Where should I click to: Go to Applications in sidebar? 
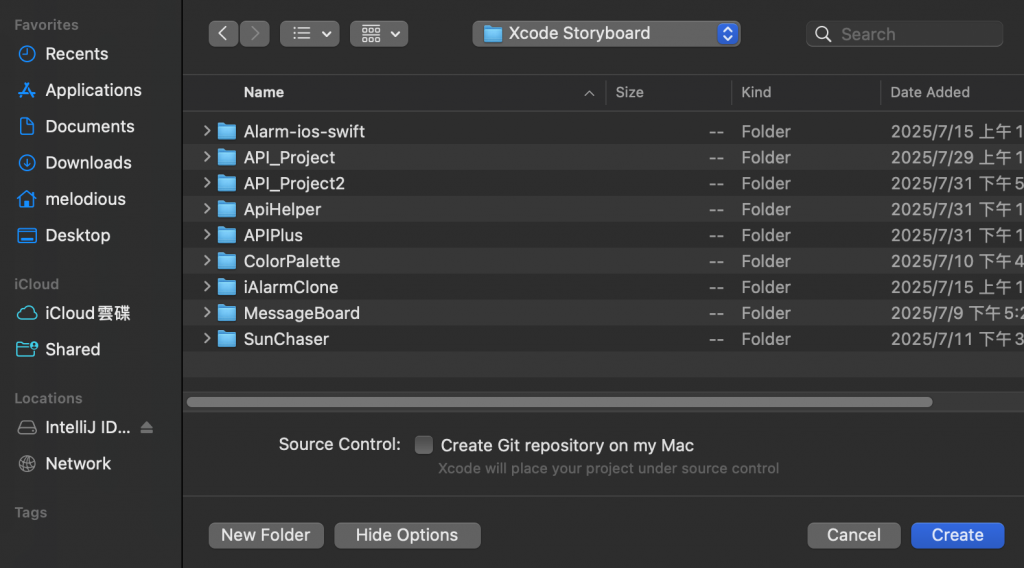[x=92, y=90]
